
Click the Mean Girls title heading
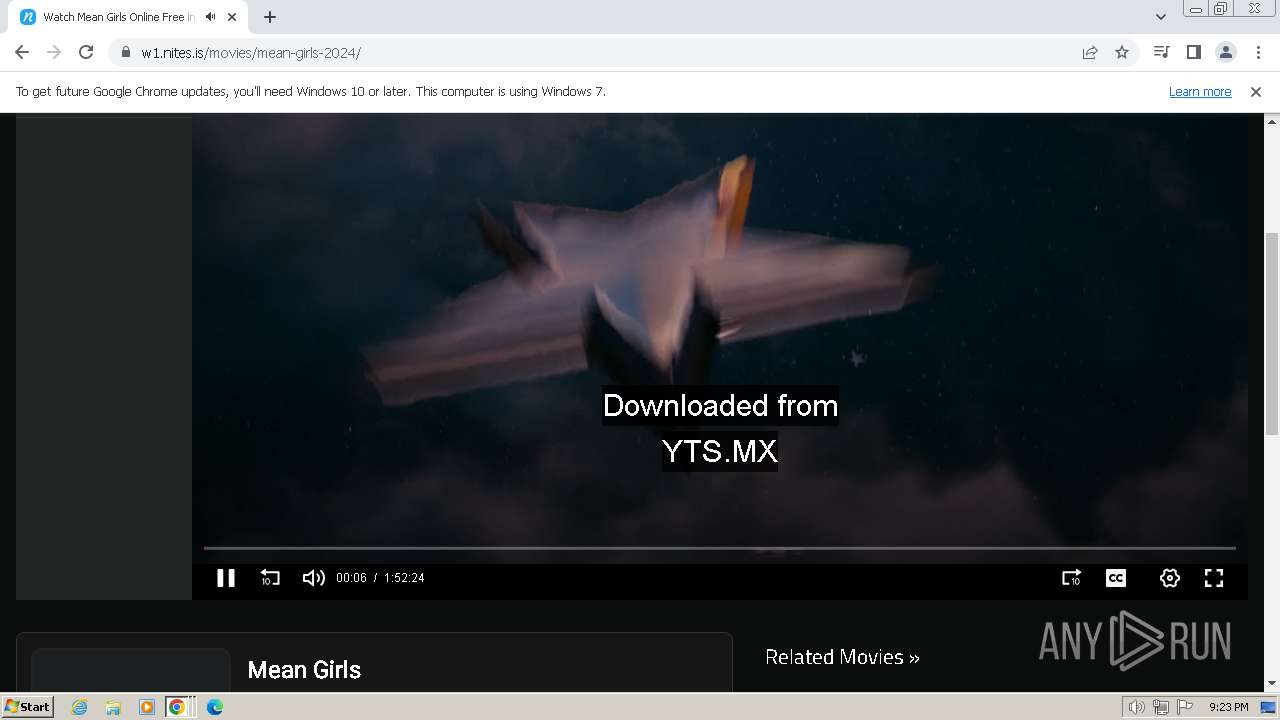click(304, 670)
